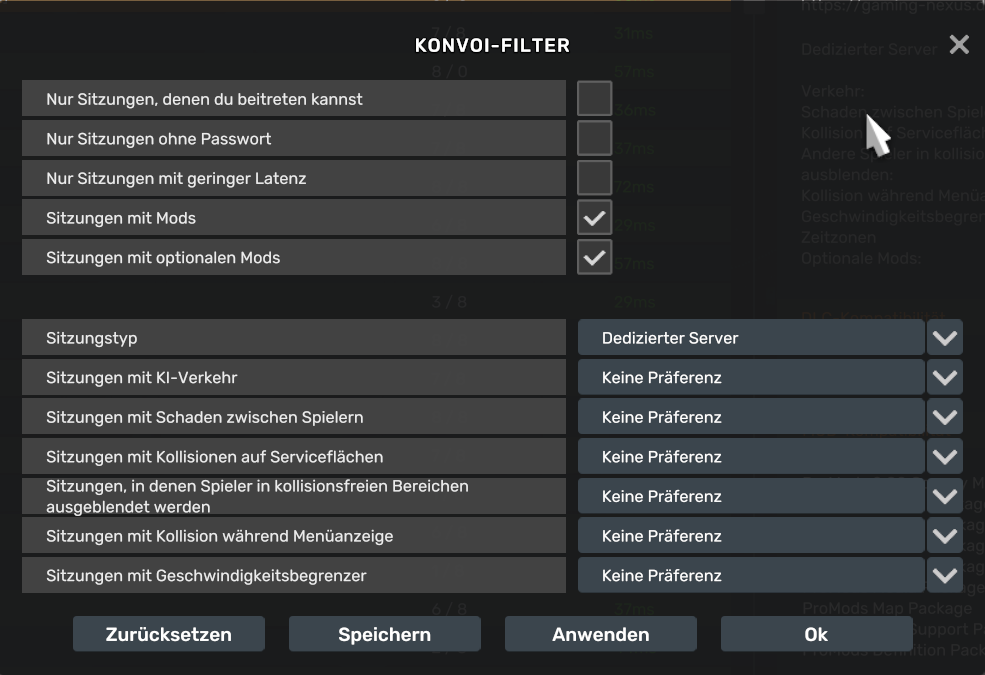Expand the kollisionsfreie Bereiche preference dropdown
This screenshot has width=985, height=675.
750,496
